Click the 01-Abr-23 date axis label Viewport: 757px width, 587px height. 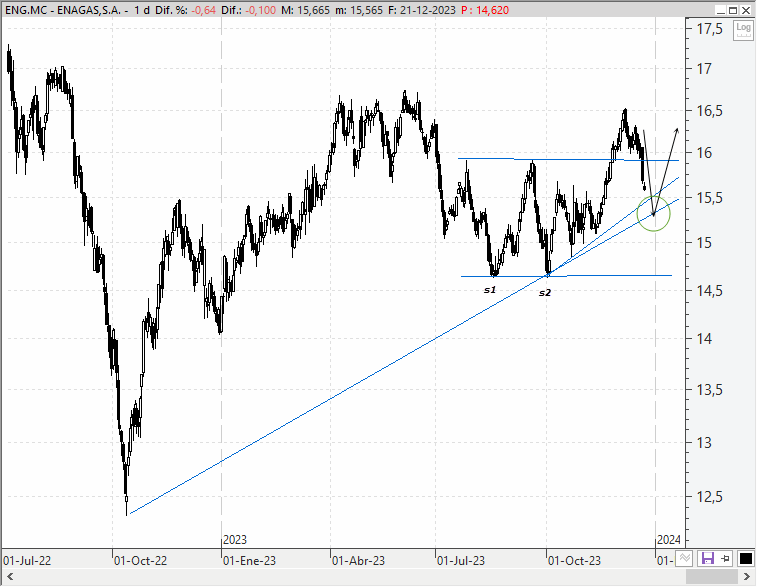pyautogui.click(x=359, y=561)
